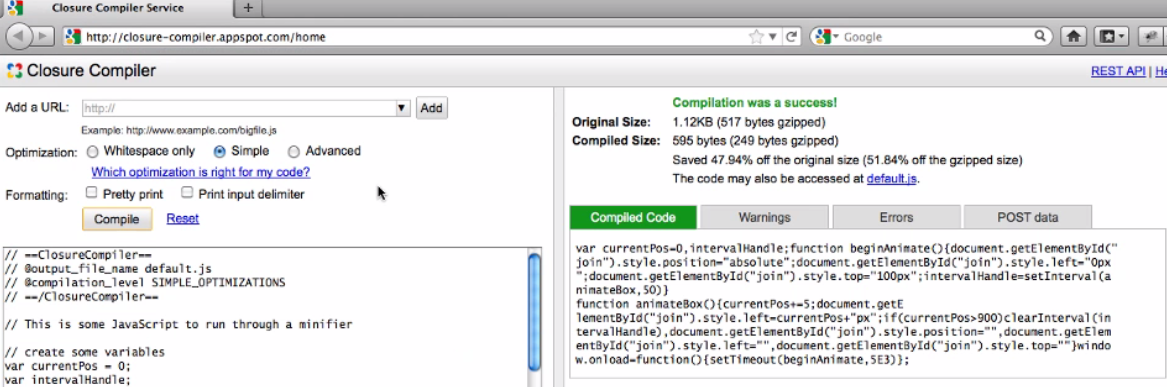Image resolution: width=1167 pixels, height=387 pixels.
Task: Click the browser forward arrow
Action: pyautogui.click(x=42, y=36)
